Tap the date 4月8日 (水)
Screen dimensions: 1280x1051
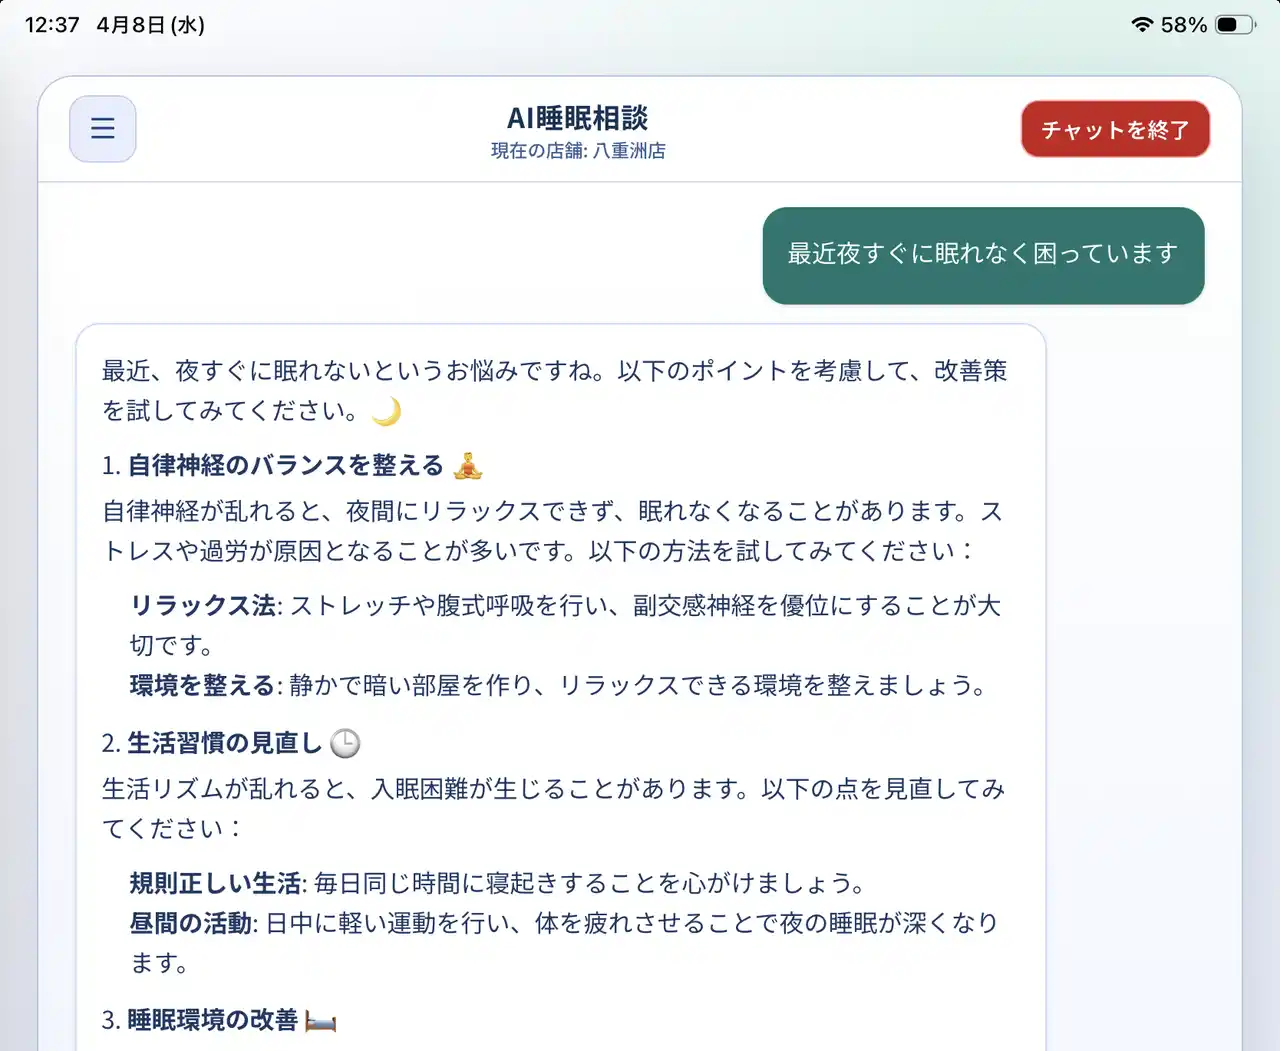pos(150,25)
